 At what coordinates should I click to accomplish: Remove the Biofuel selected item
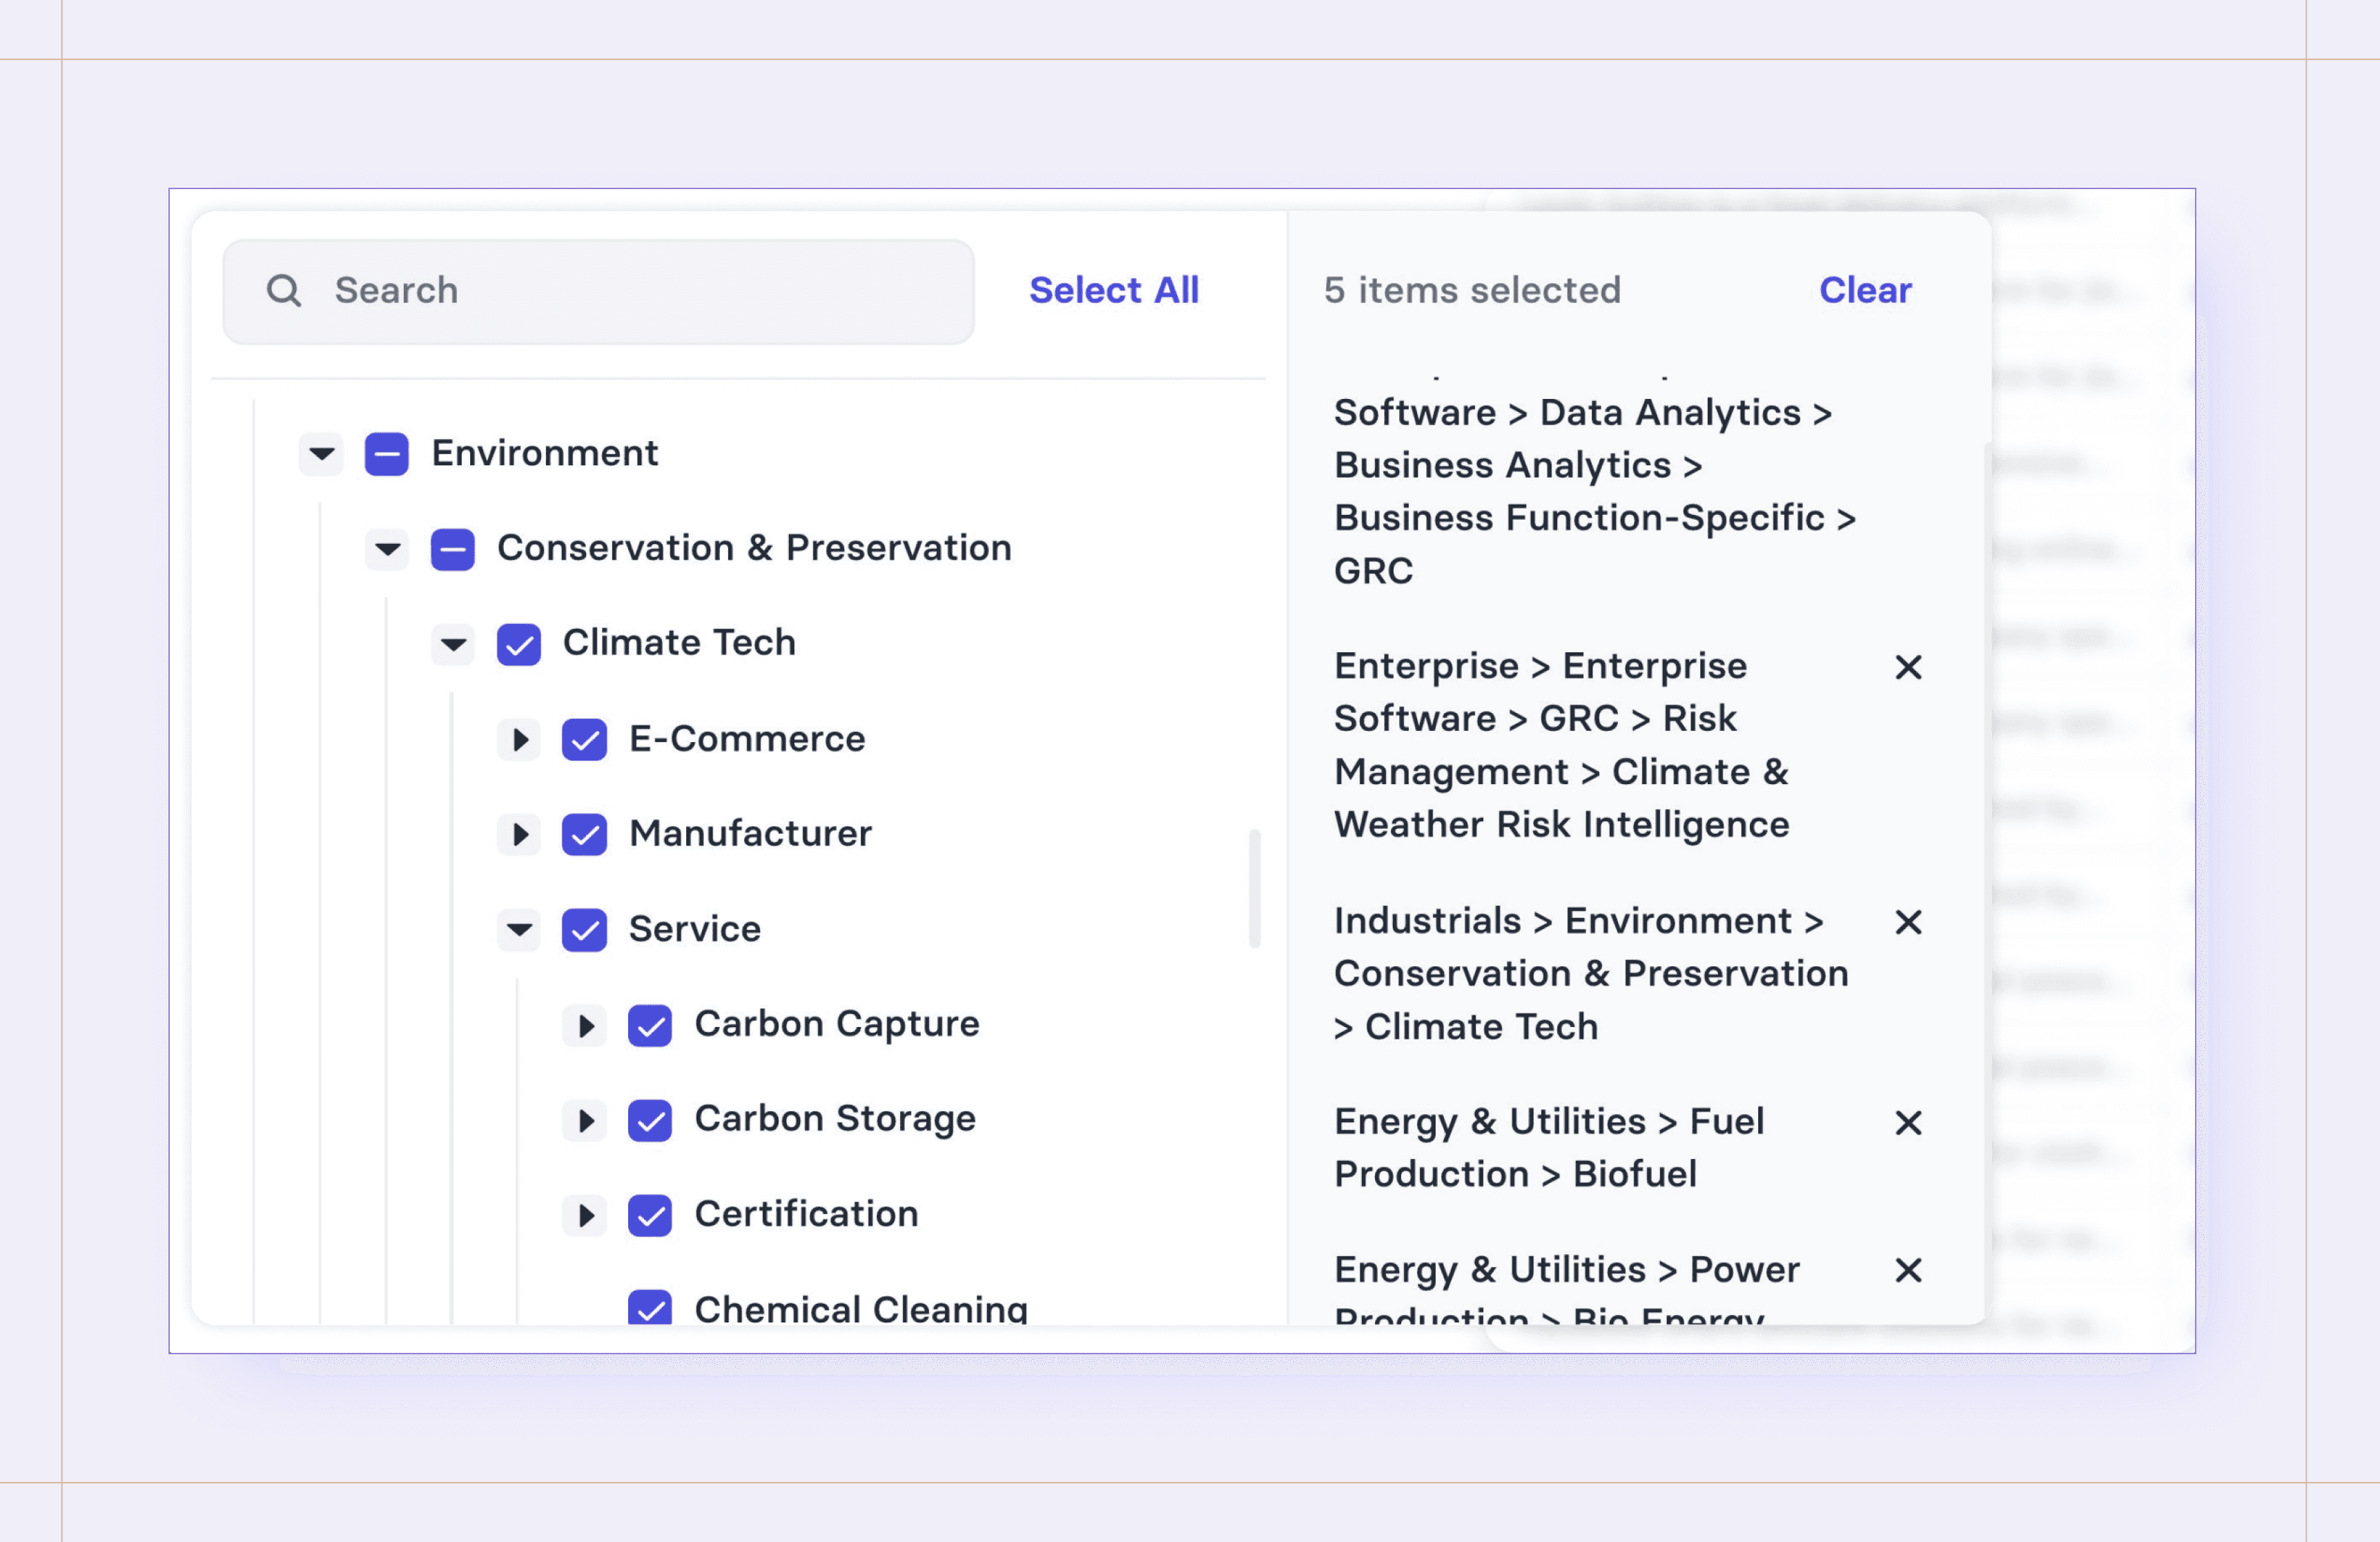click(x=1908, y=1123)
